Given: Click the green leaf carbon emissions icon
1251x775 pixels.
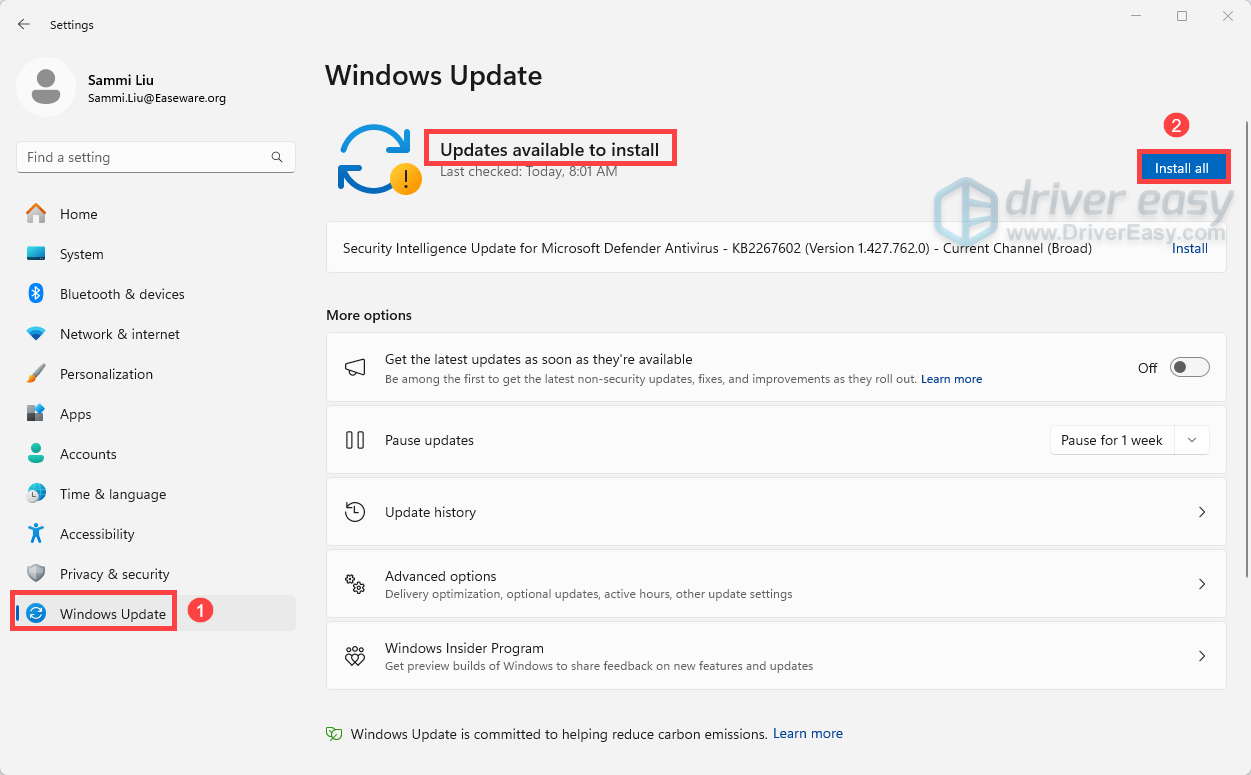Looking at the screenshot, I should (334, 734).
